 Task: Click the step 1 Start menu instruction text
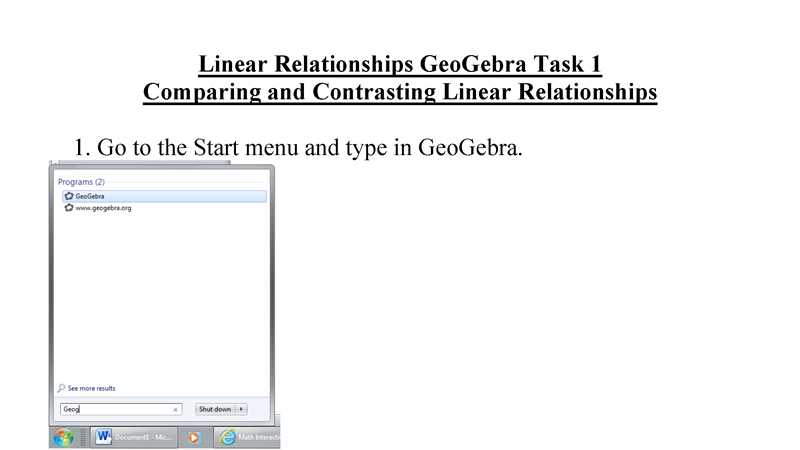pyautogui.click(x=298, y=147)
